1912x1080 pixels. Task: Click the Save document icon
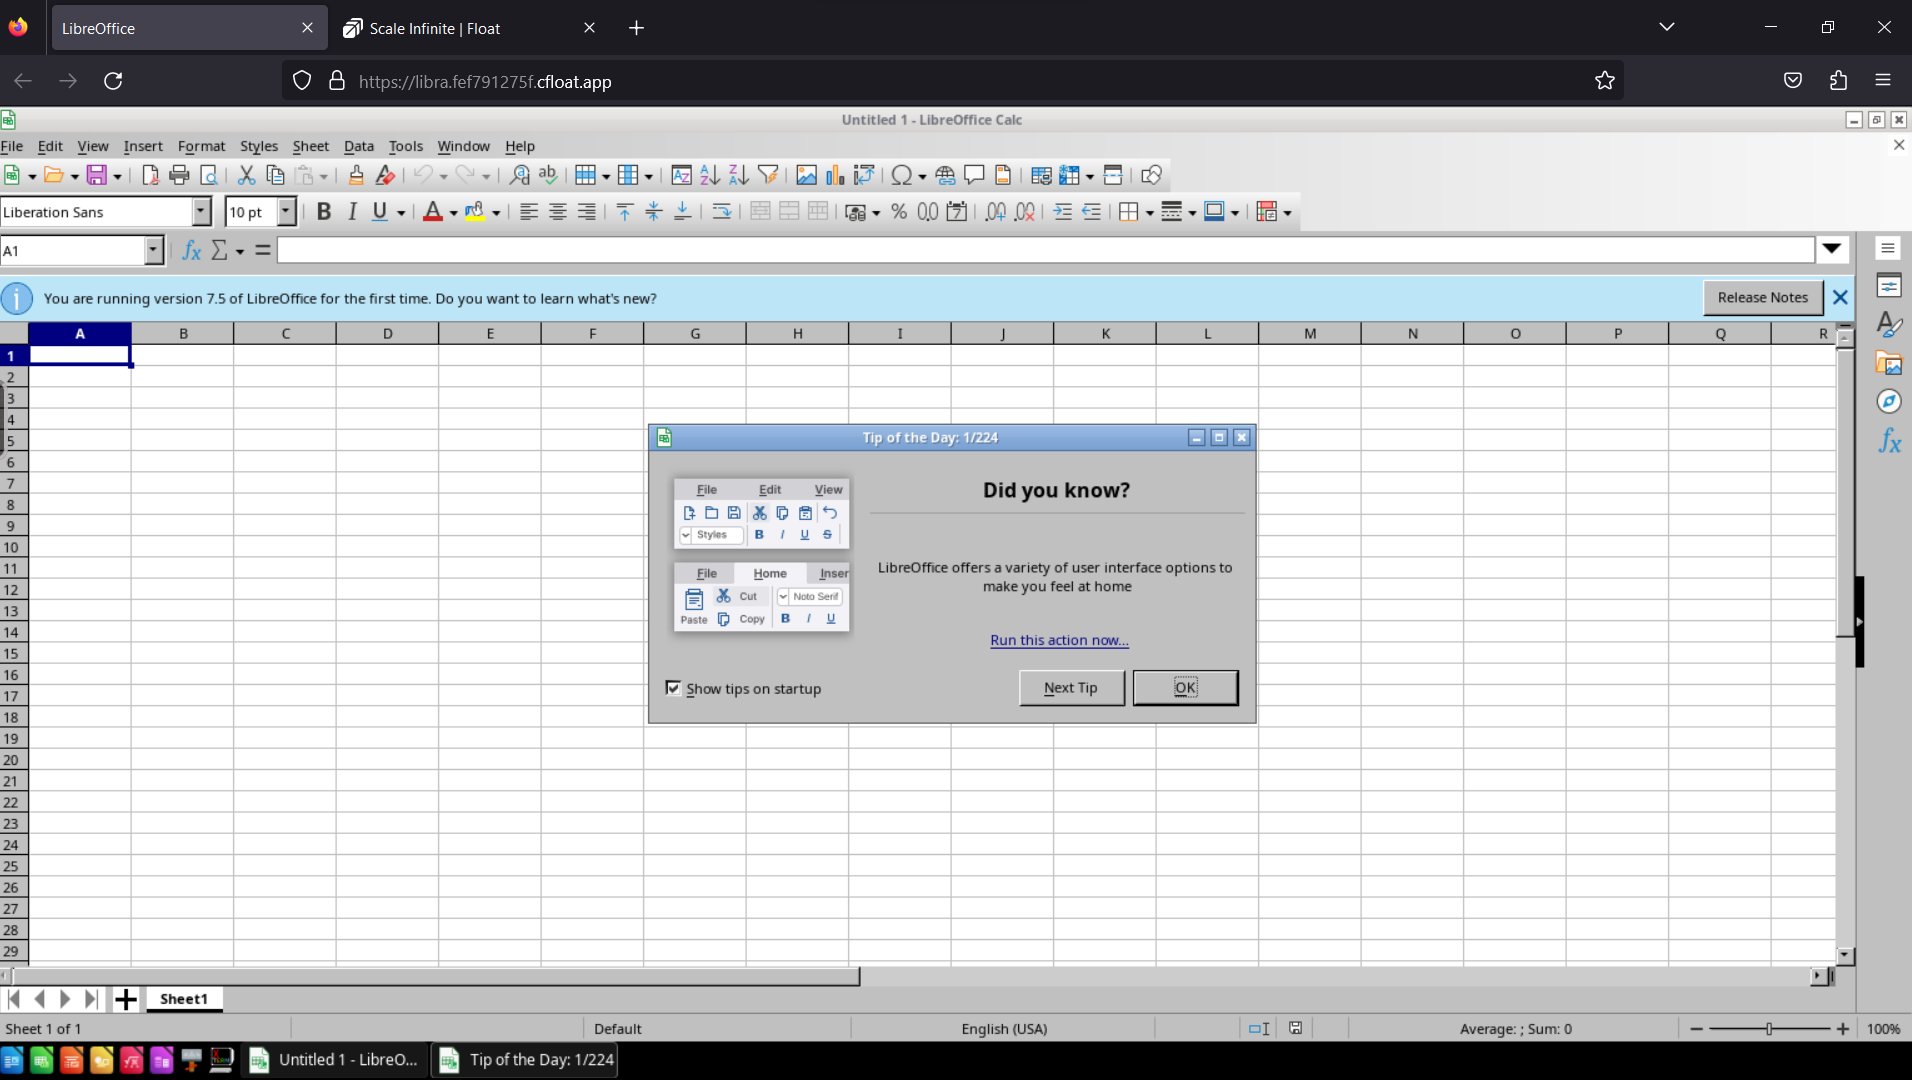click(97, 175)
